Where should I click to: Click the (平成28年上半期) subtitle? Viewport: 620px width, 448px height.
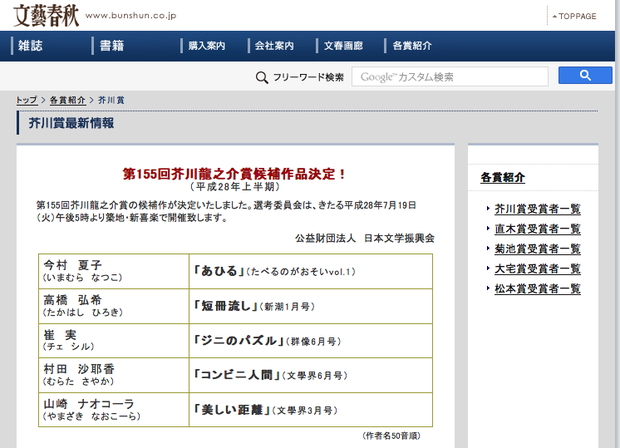pyautogui.click(x=235, y=187)
